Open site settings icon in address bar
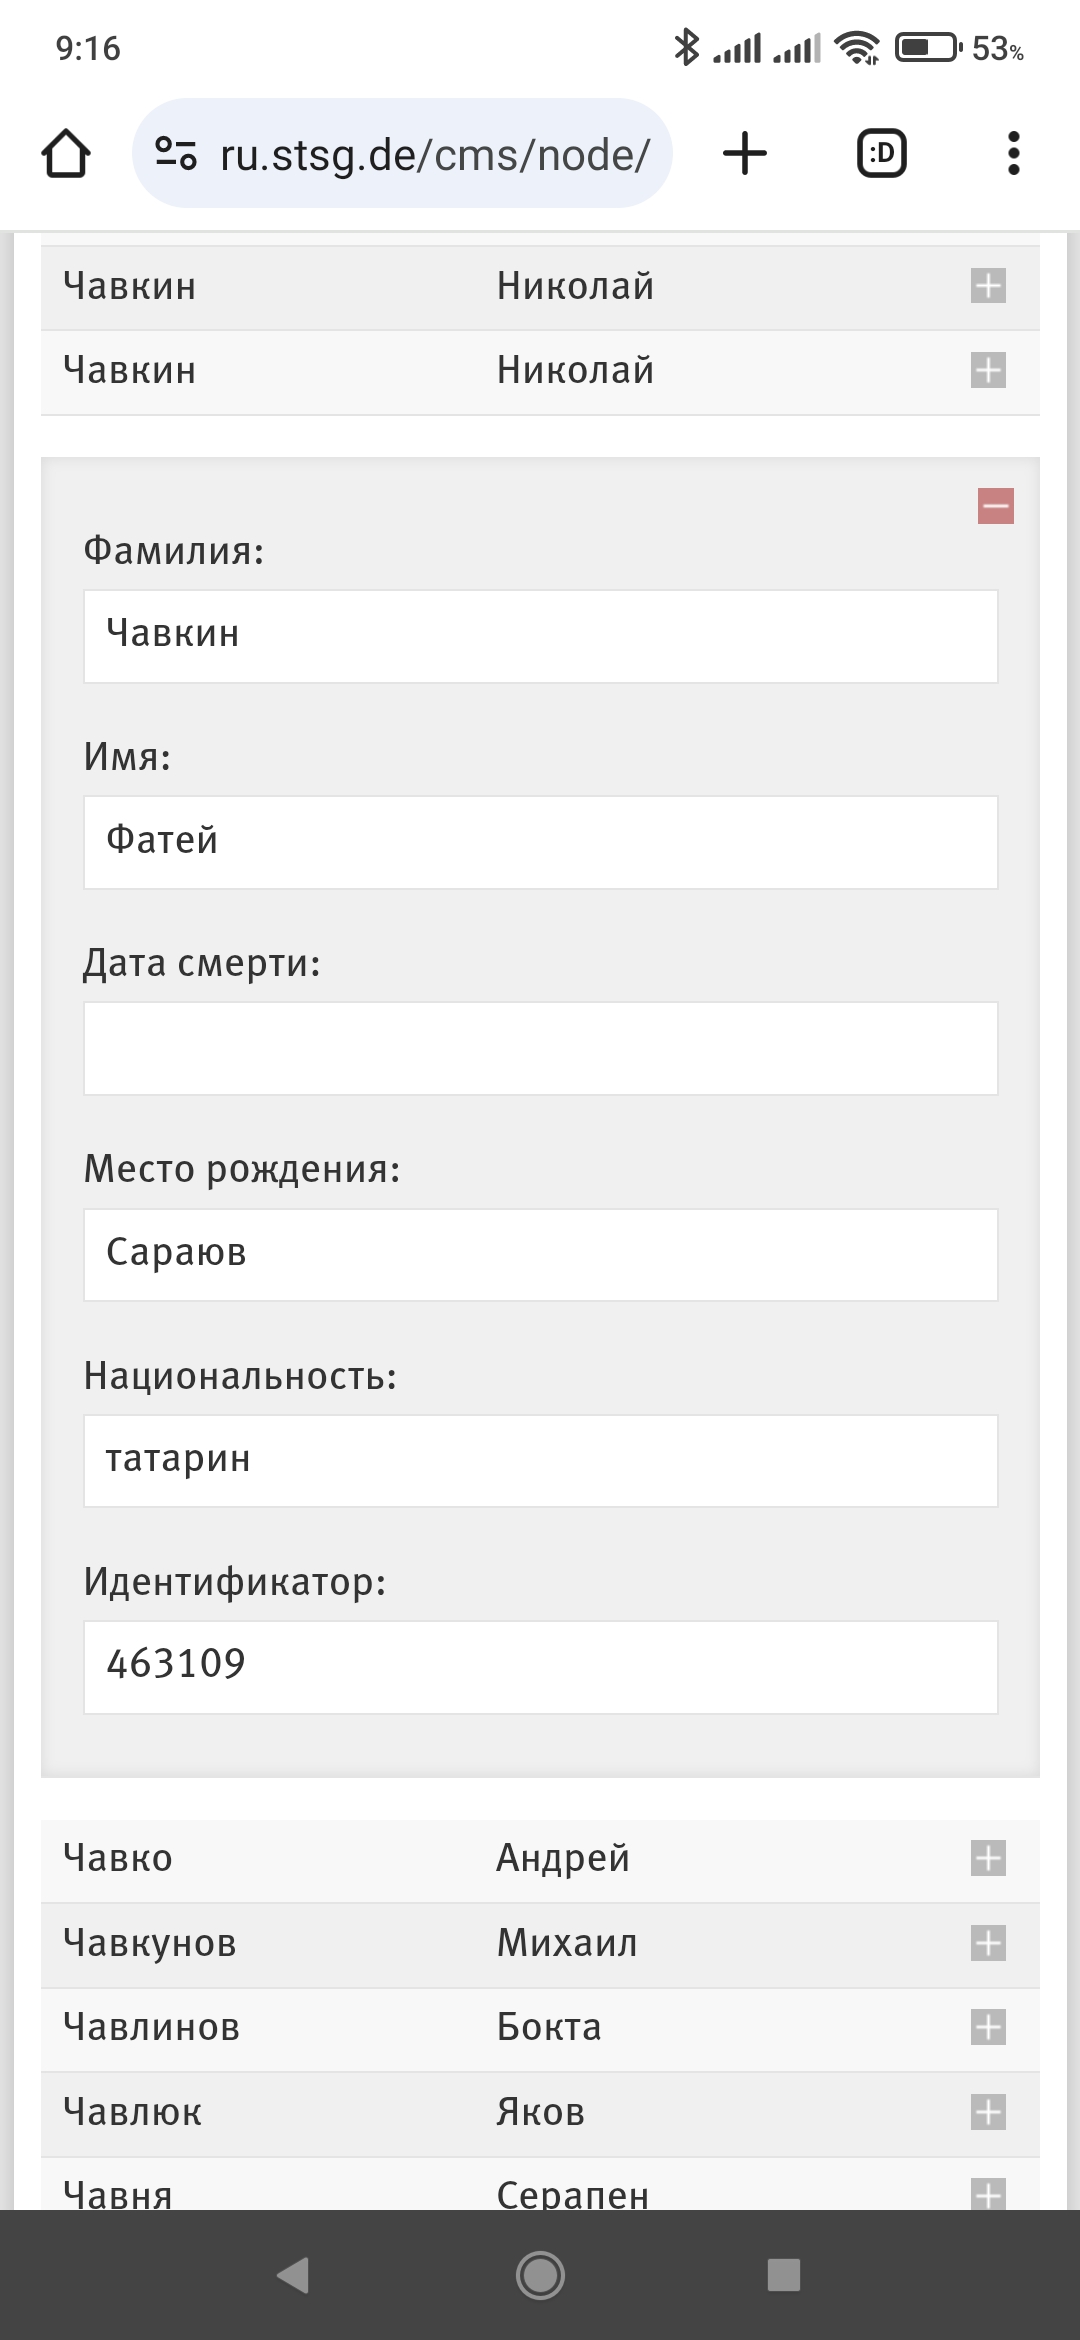Screen dimensions: 1080x2340 (175, 154)
